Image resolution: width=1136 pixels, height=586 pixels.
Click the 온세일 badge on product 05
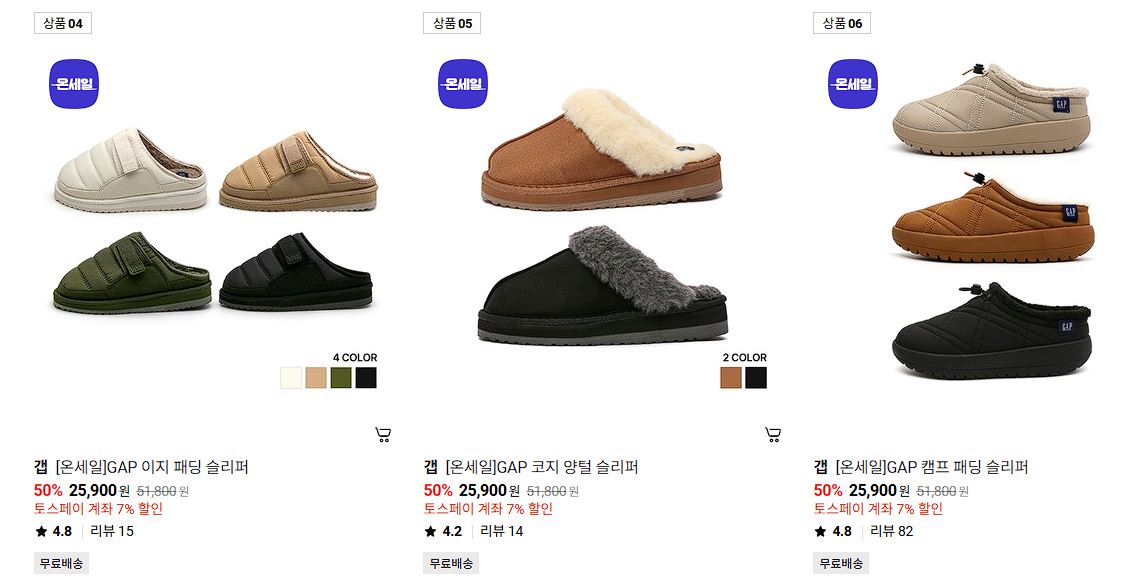(464, 84)
